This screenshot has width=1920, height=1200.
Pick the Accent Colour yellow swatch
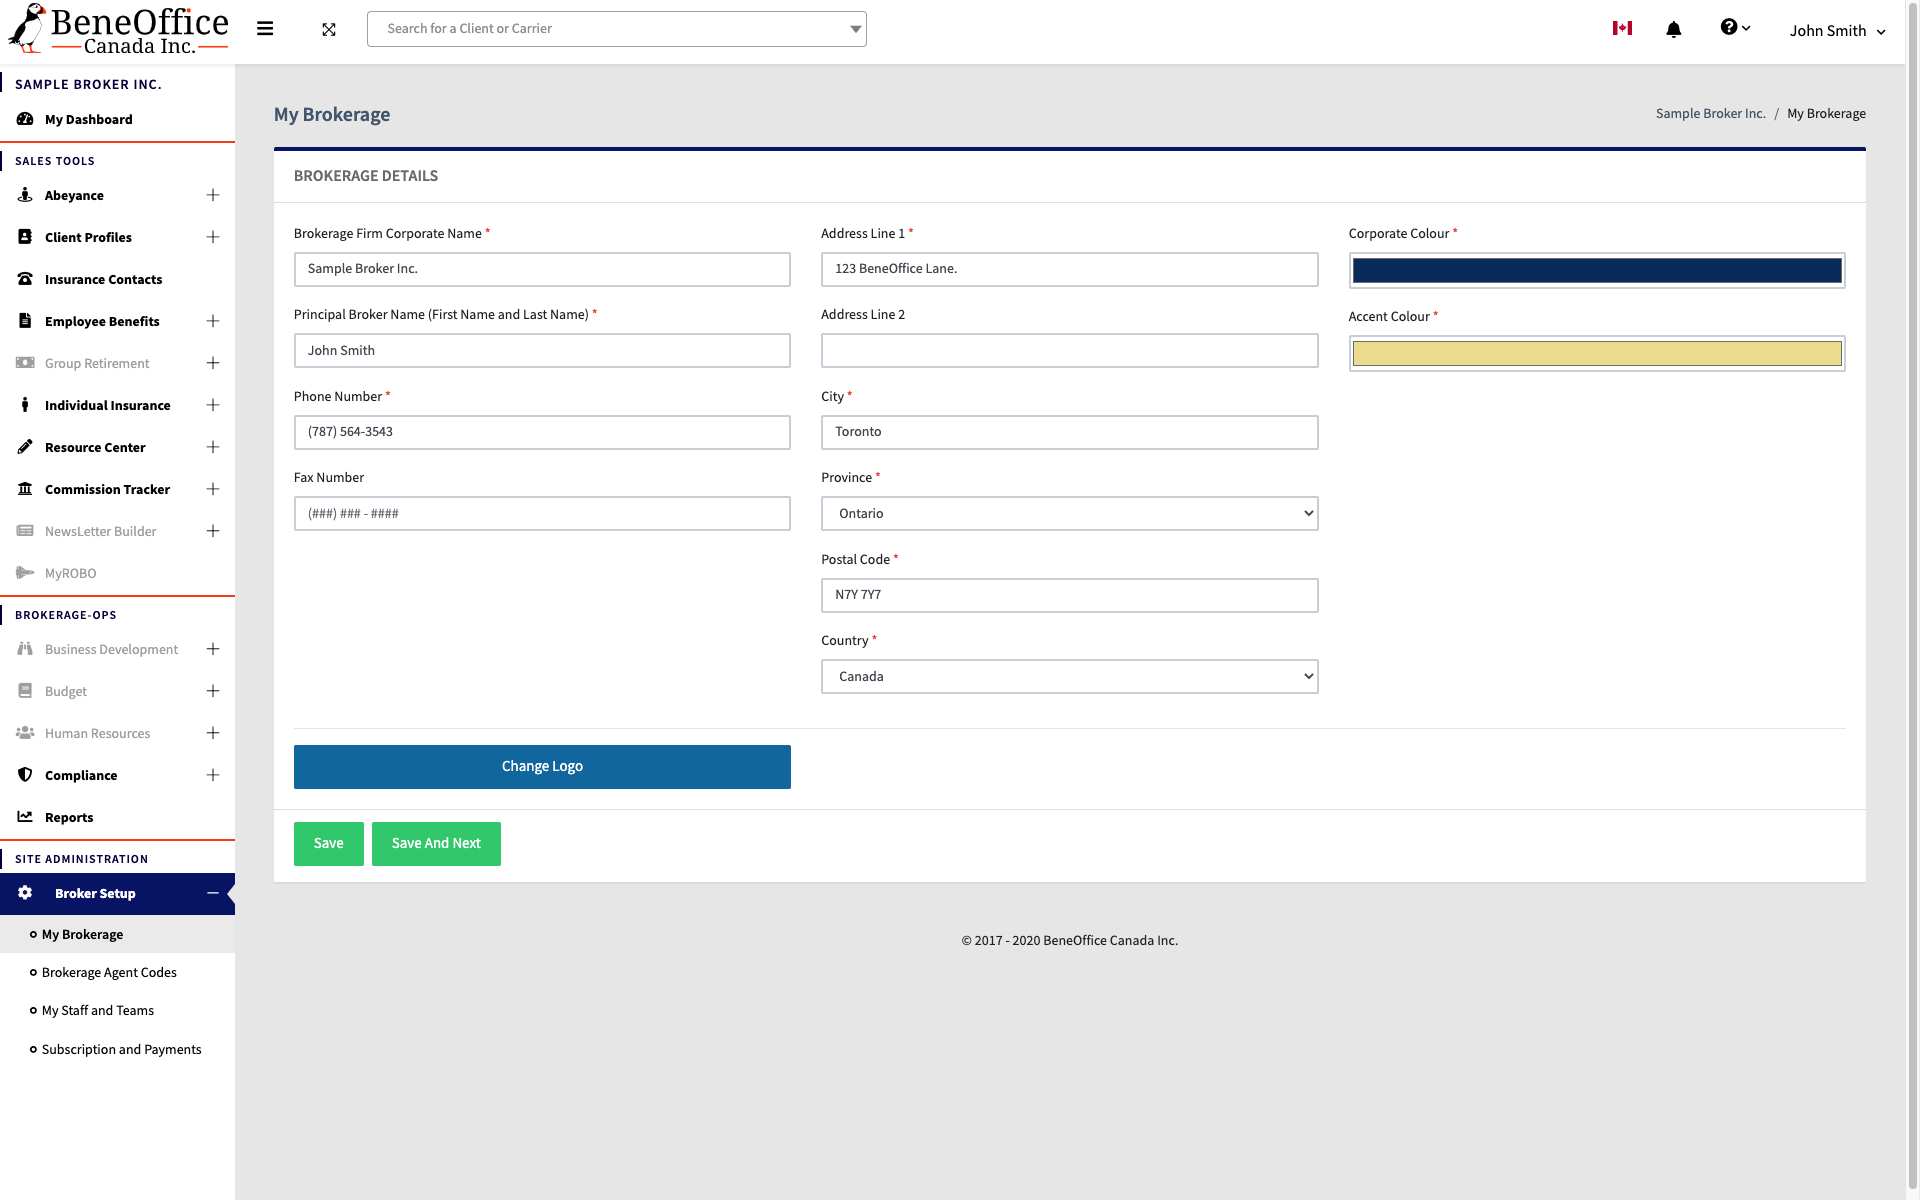(x=1596, y=354)
